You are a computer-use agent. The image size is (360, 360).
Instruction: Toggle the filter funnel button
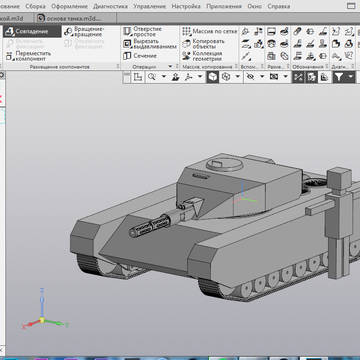(339, 77)
